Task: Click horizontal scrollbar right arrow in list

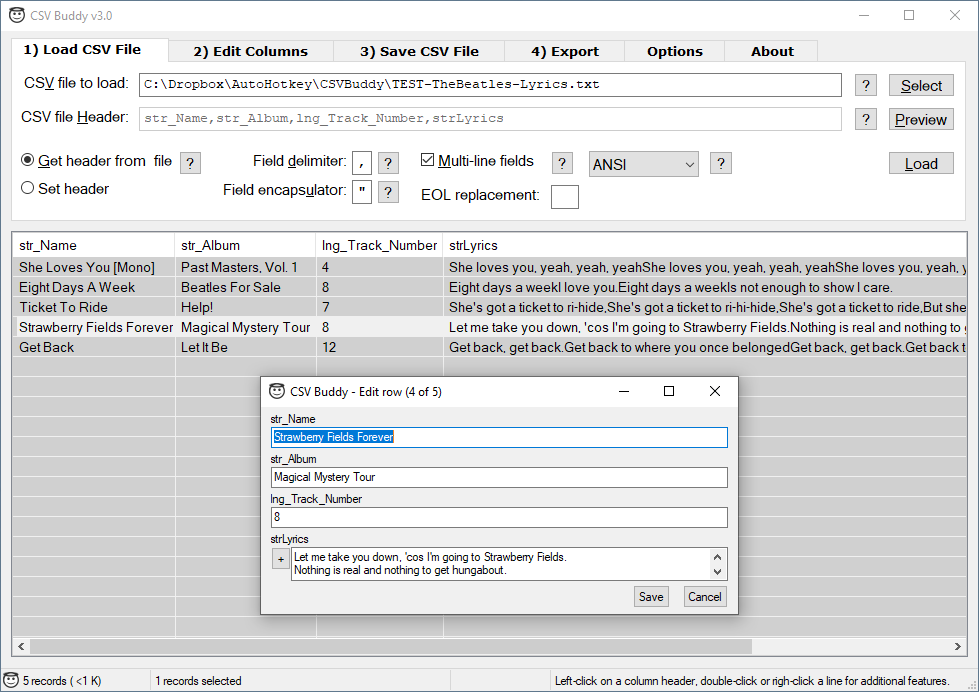Action: point(957,646)
